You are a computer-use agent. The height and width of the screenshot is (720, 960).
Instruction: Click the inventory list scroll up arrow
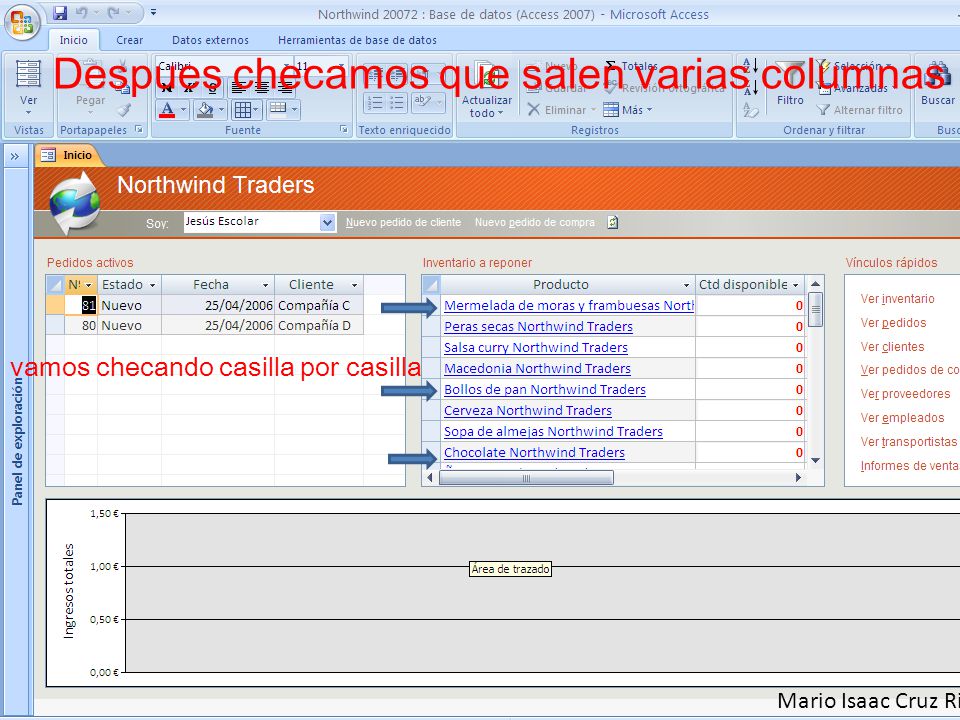816,284
